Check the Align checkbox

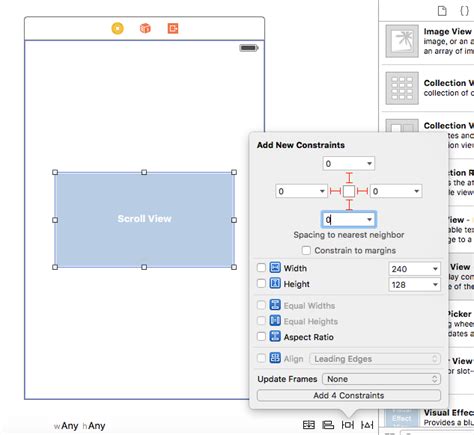pyautogui.click(x=261, y=358)
